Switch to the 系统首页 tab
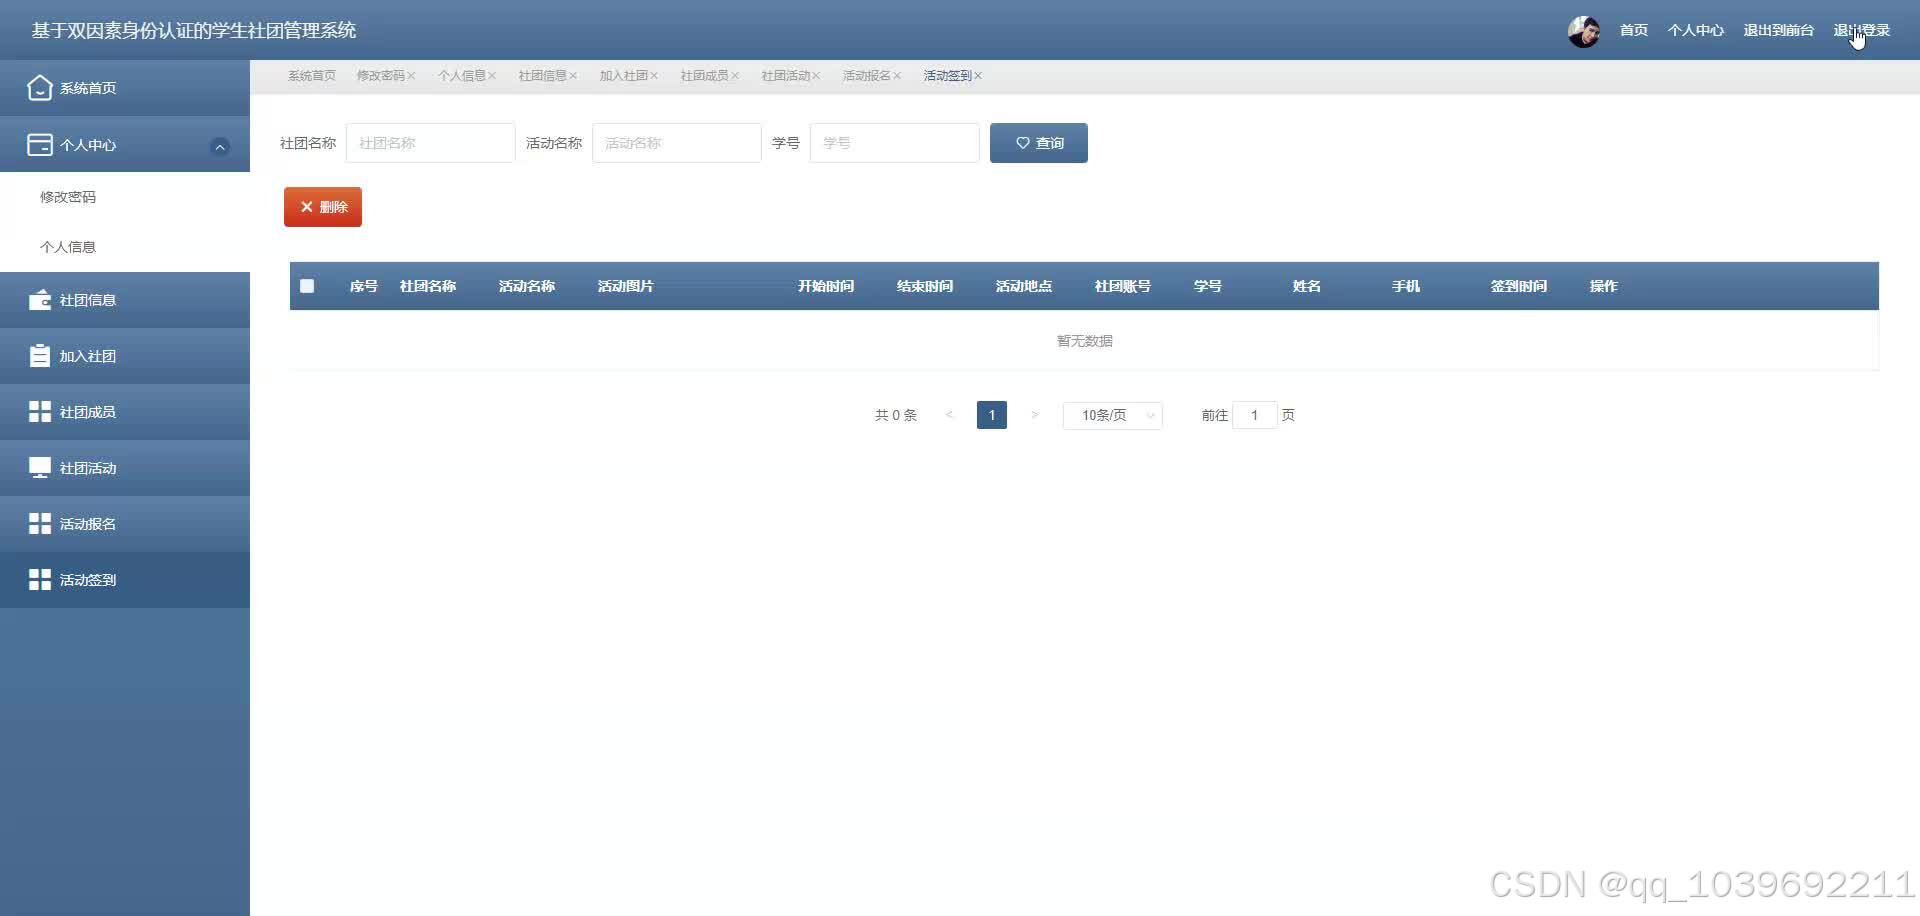The height and width of the screenshot is (916, 1920). 312,76
